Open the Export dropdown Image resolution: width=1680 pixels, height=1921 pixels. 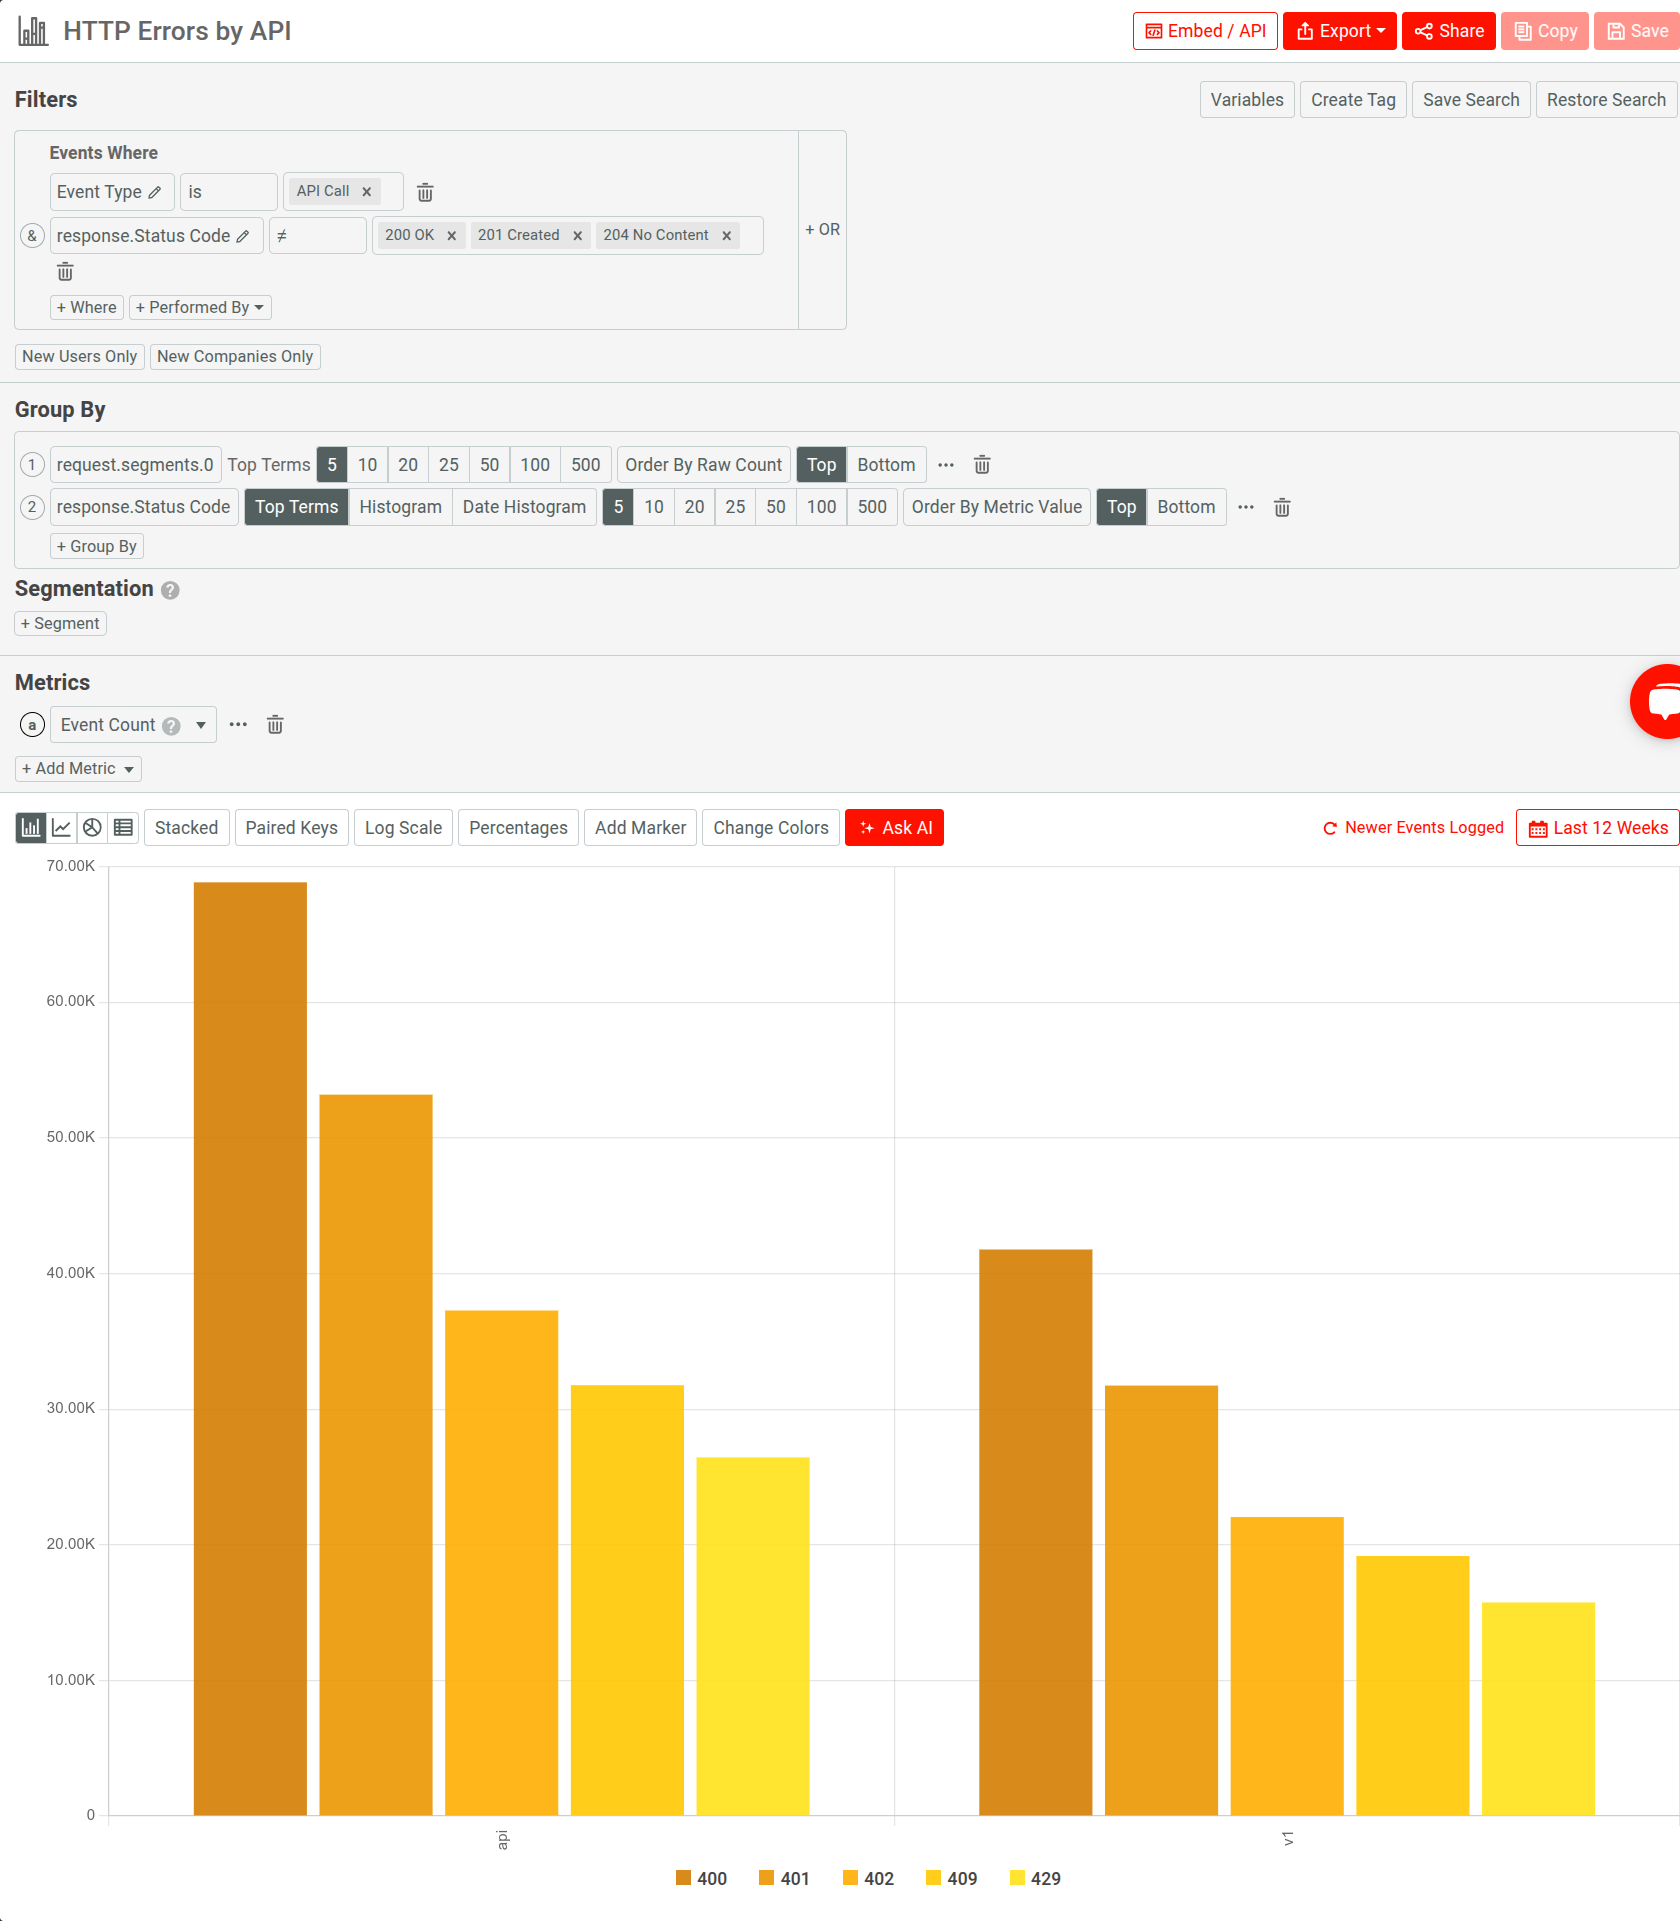[x=1339, y=30]
